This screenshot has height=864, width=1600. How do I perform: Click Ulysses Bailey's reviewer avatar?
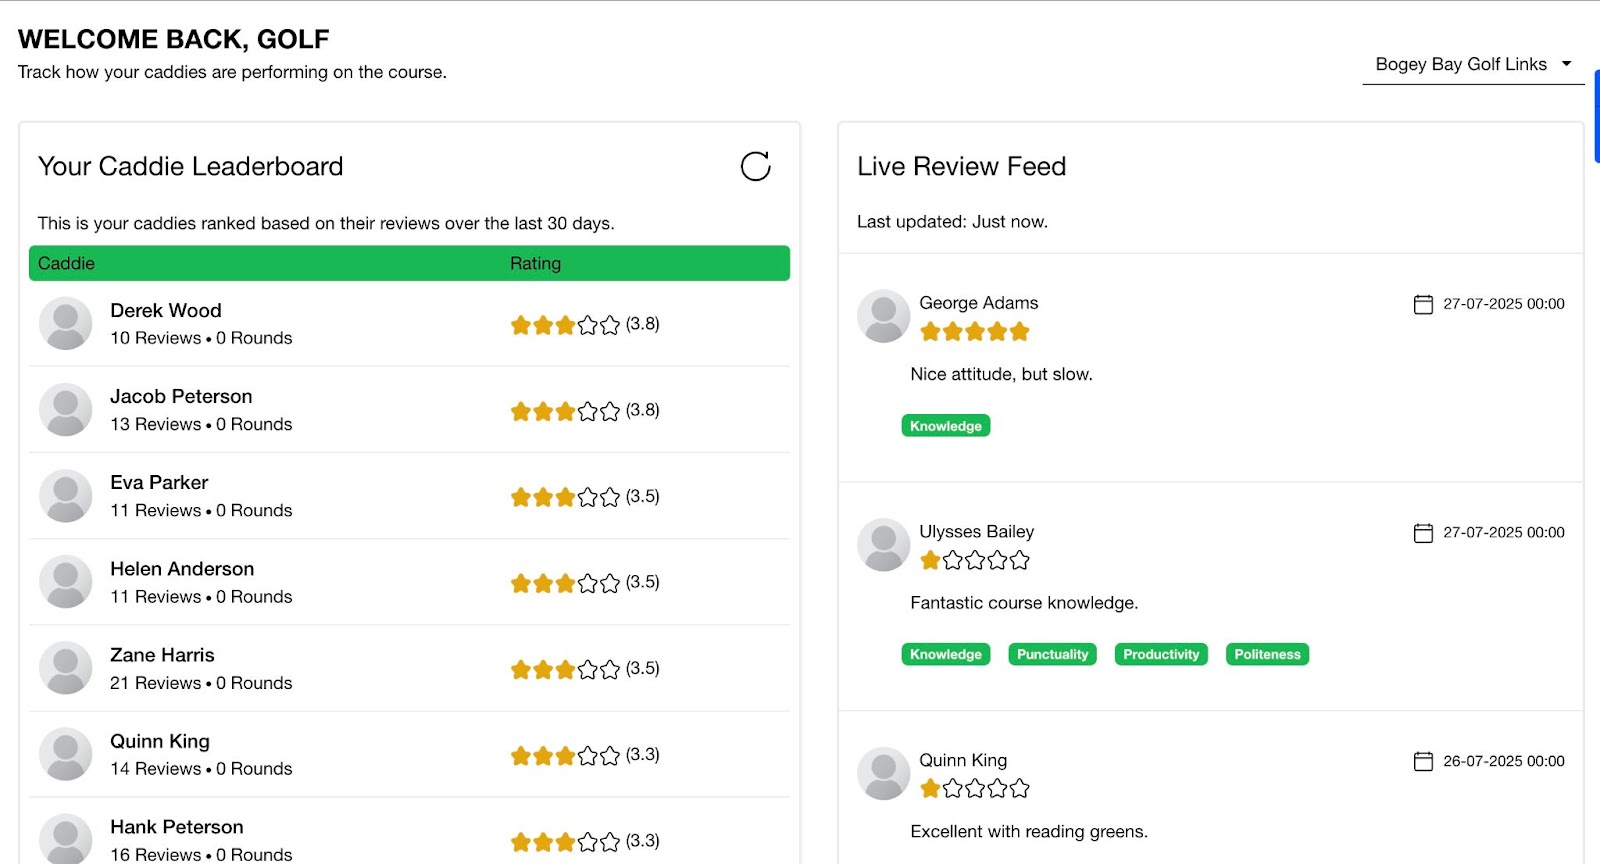pos(883,545)
